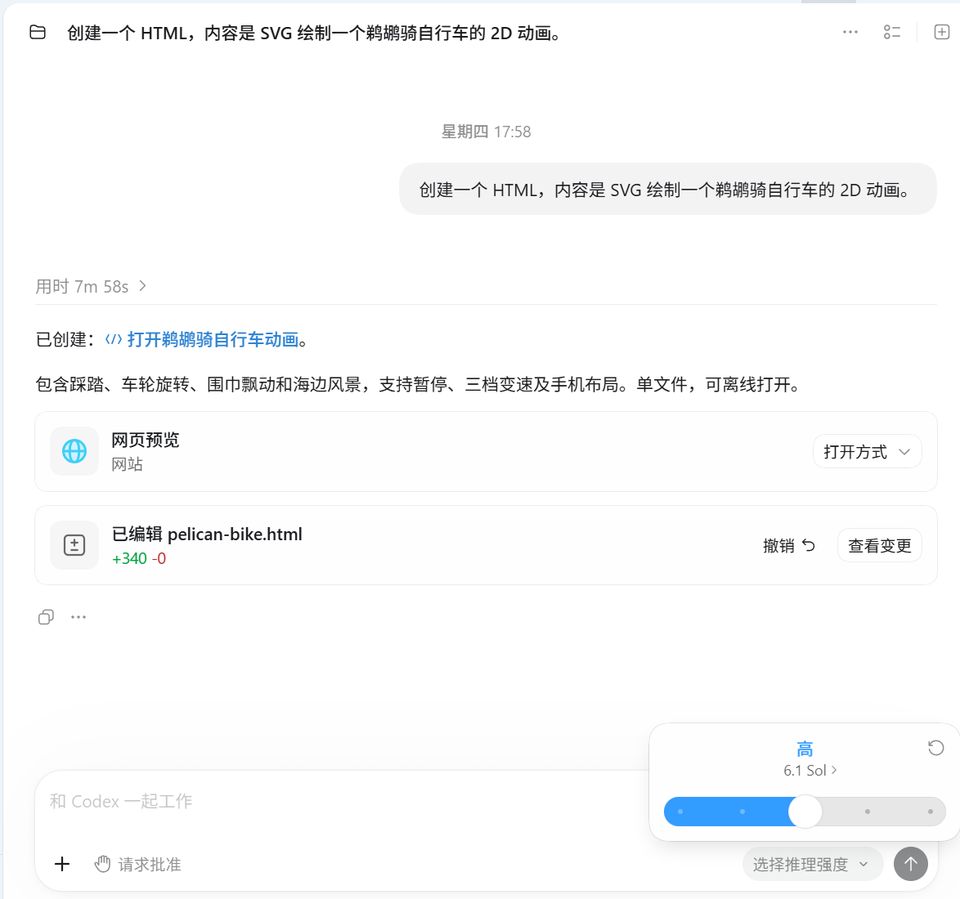
Task: Copy the response with the copy icon
Action: coord(46,617)
